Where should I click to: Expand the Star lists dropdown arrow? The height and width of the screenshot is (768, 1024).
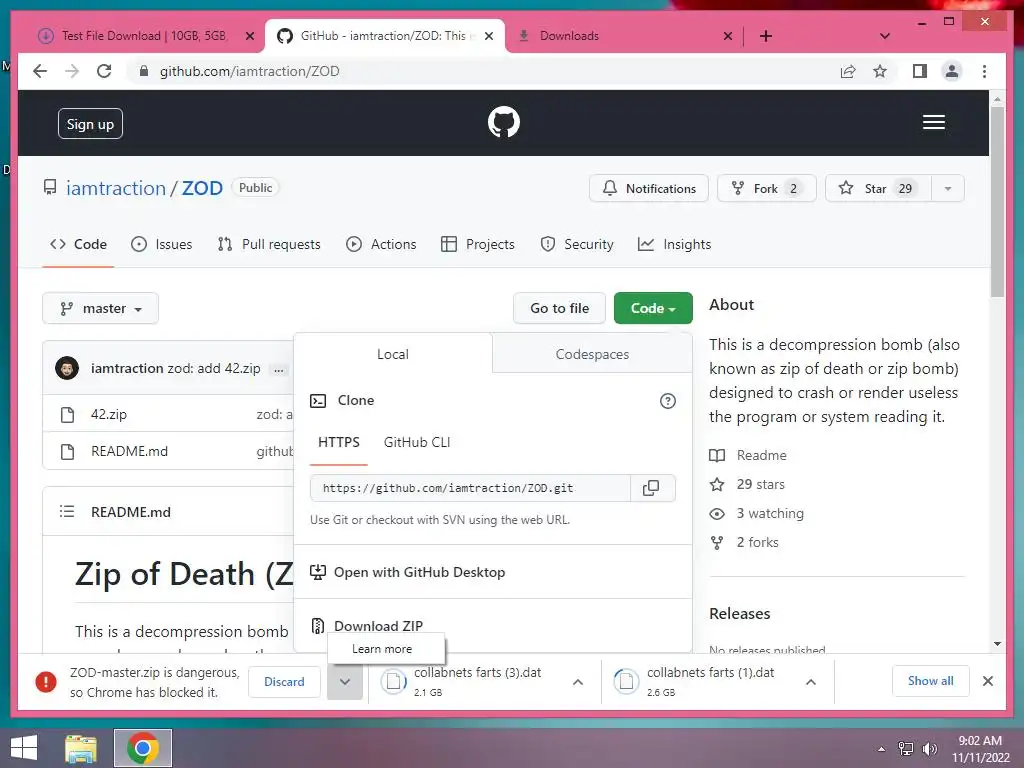point(948,189)
